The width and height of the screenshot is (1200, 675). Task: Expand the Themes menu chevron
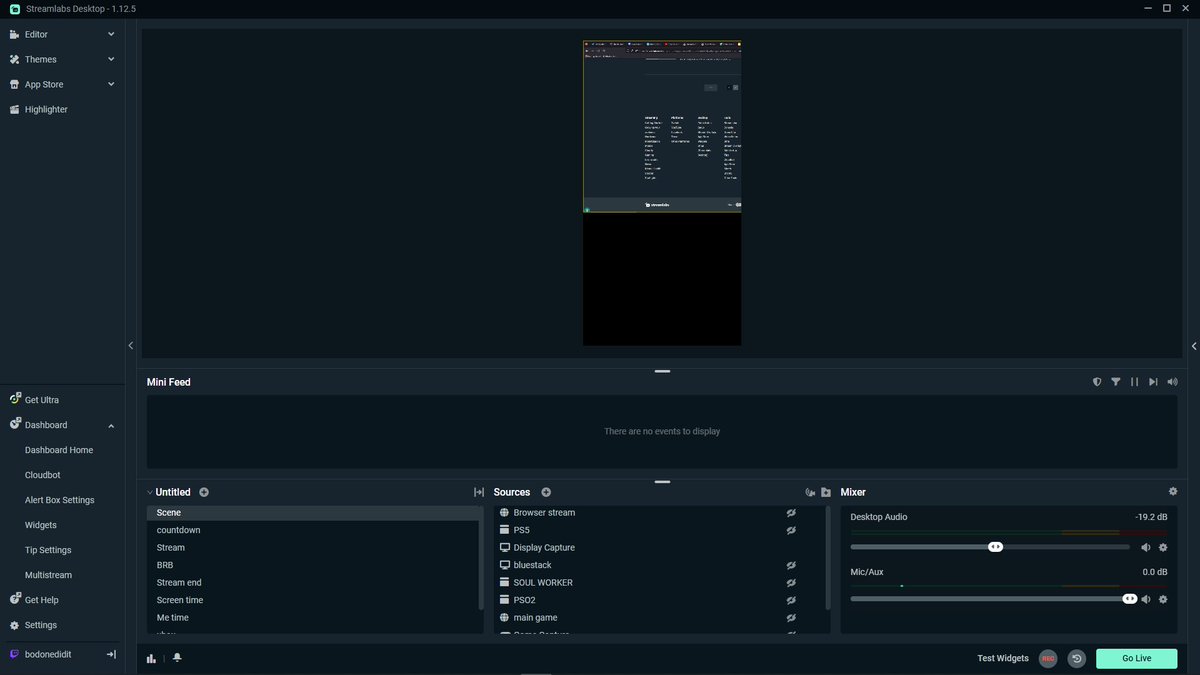point(111,59)
